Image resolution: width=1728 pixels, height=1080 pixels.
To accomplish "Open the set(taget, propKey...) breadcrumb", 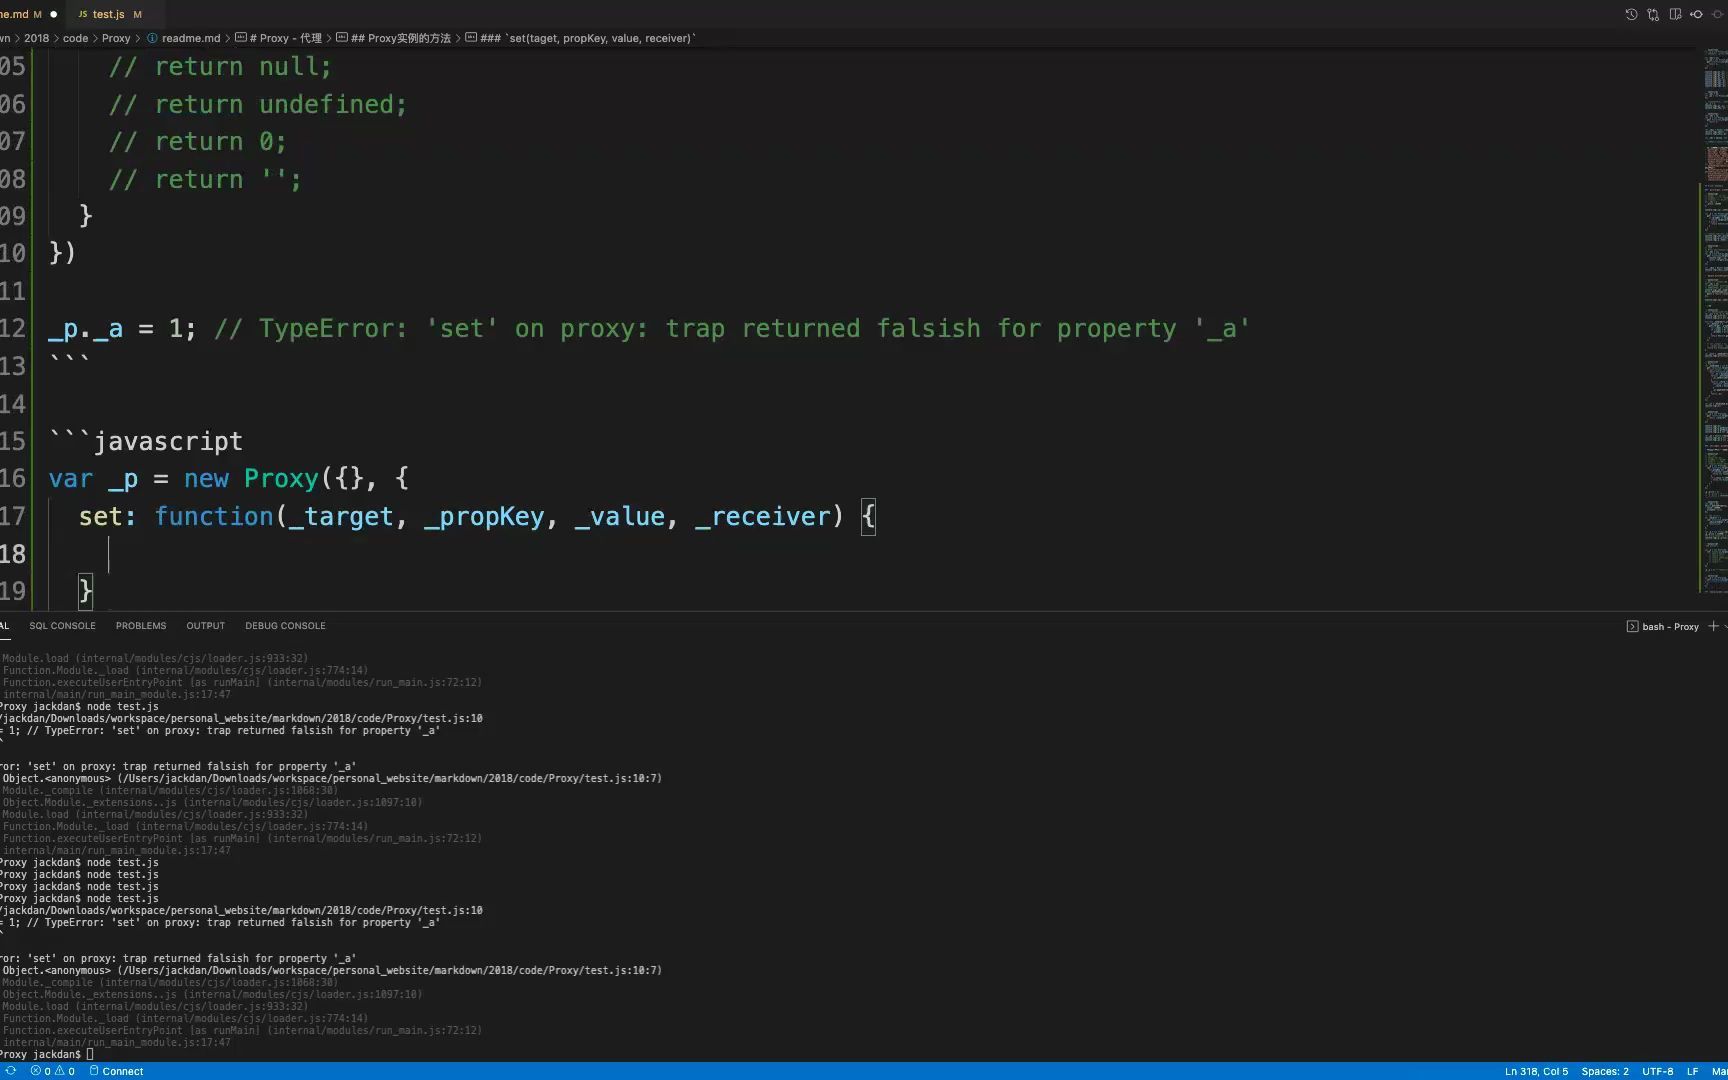I will coord(588,38).
